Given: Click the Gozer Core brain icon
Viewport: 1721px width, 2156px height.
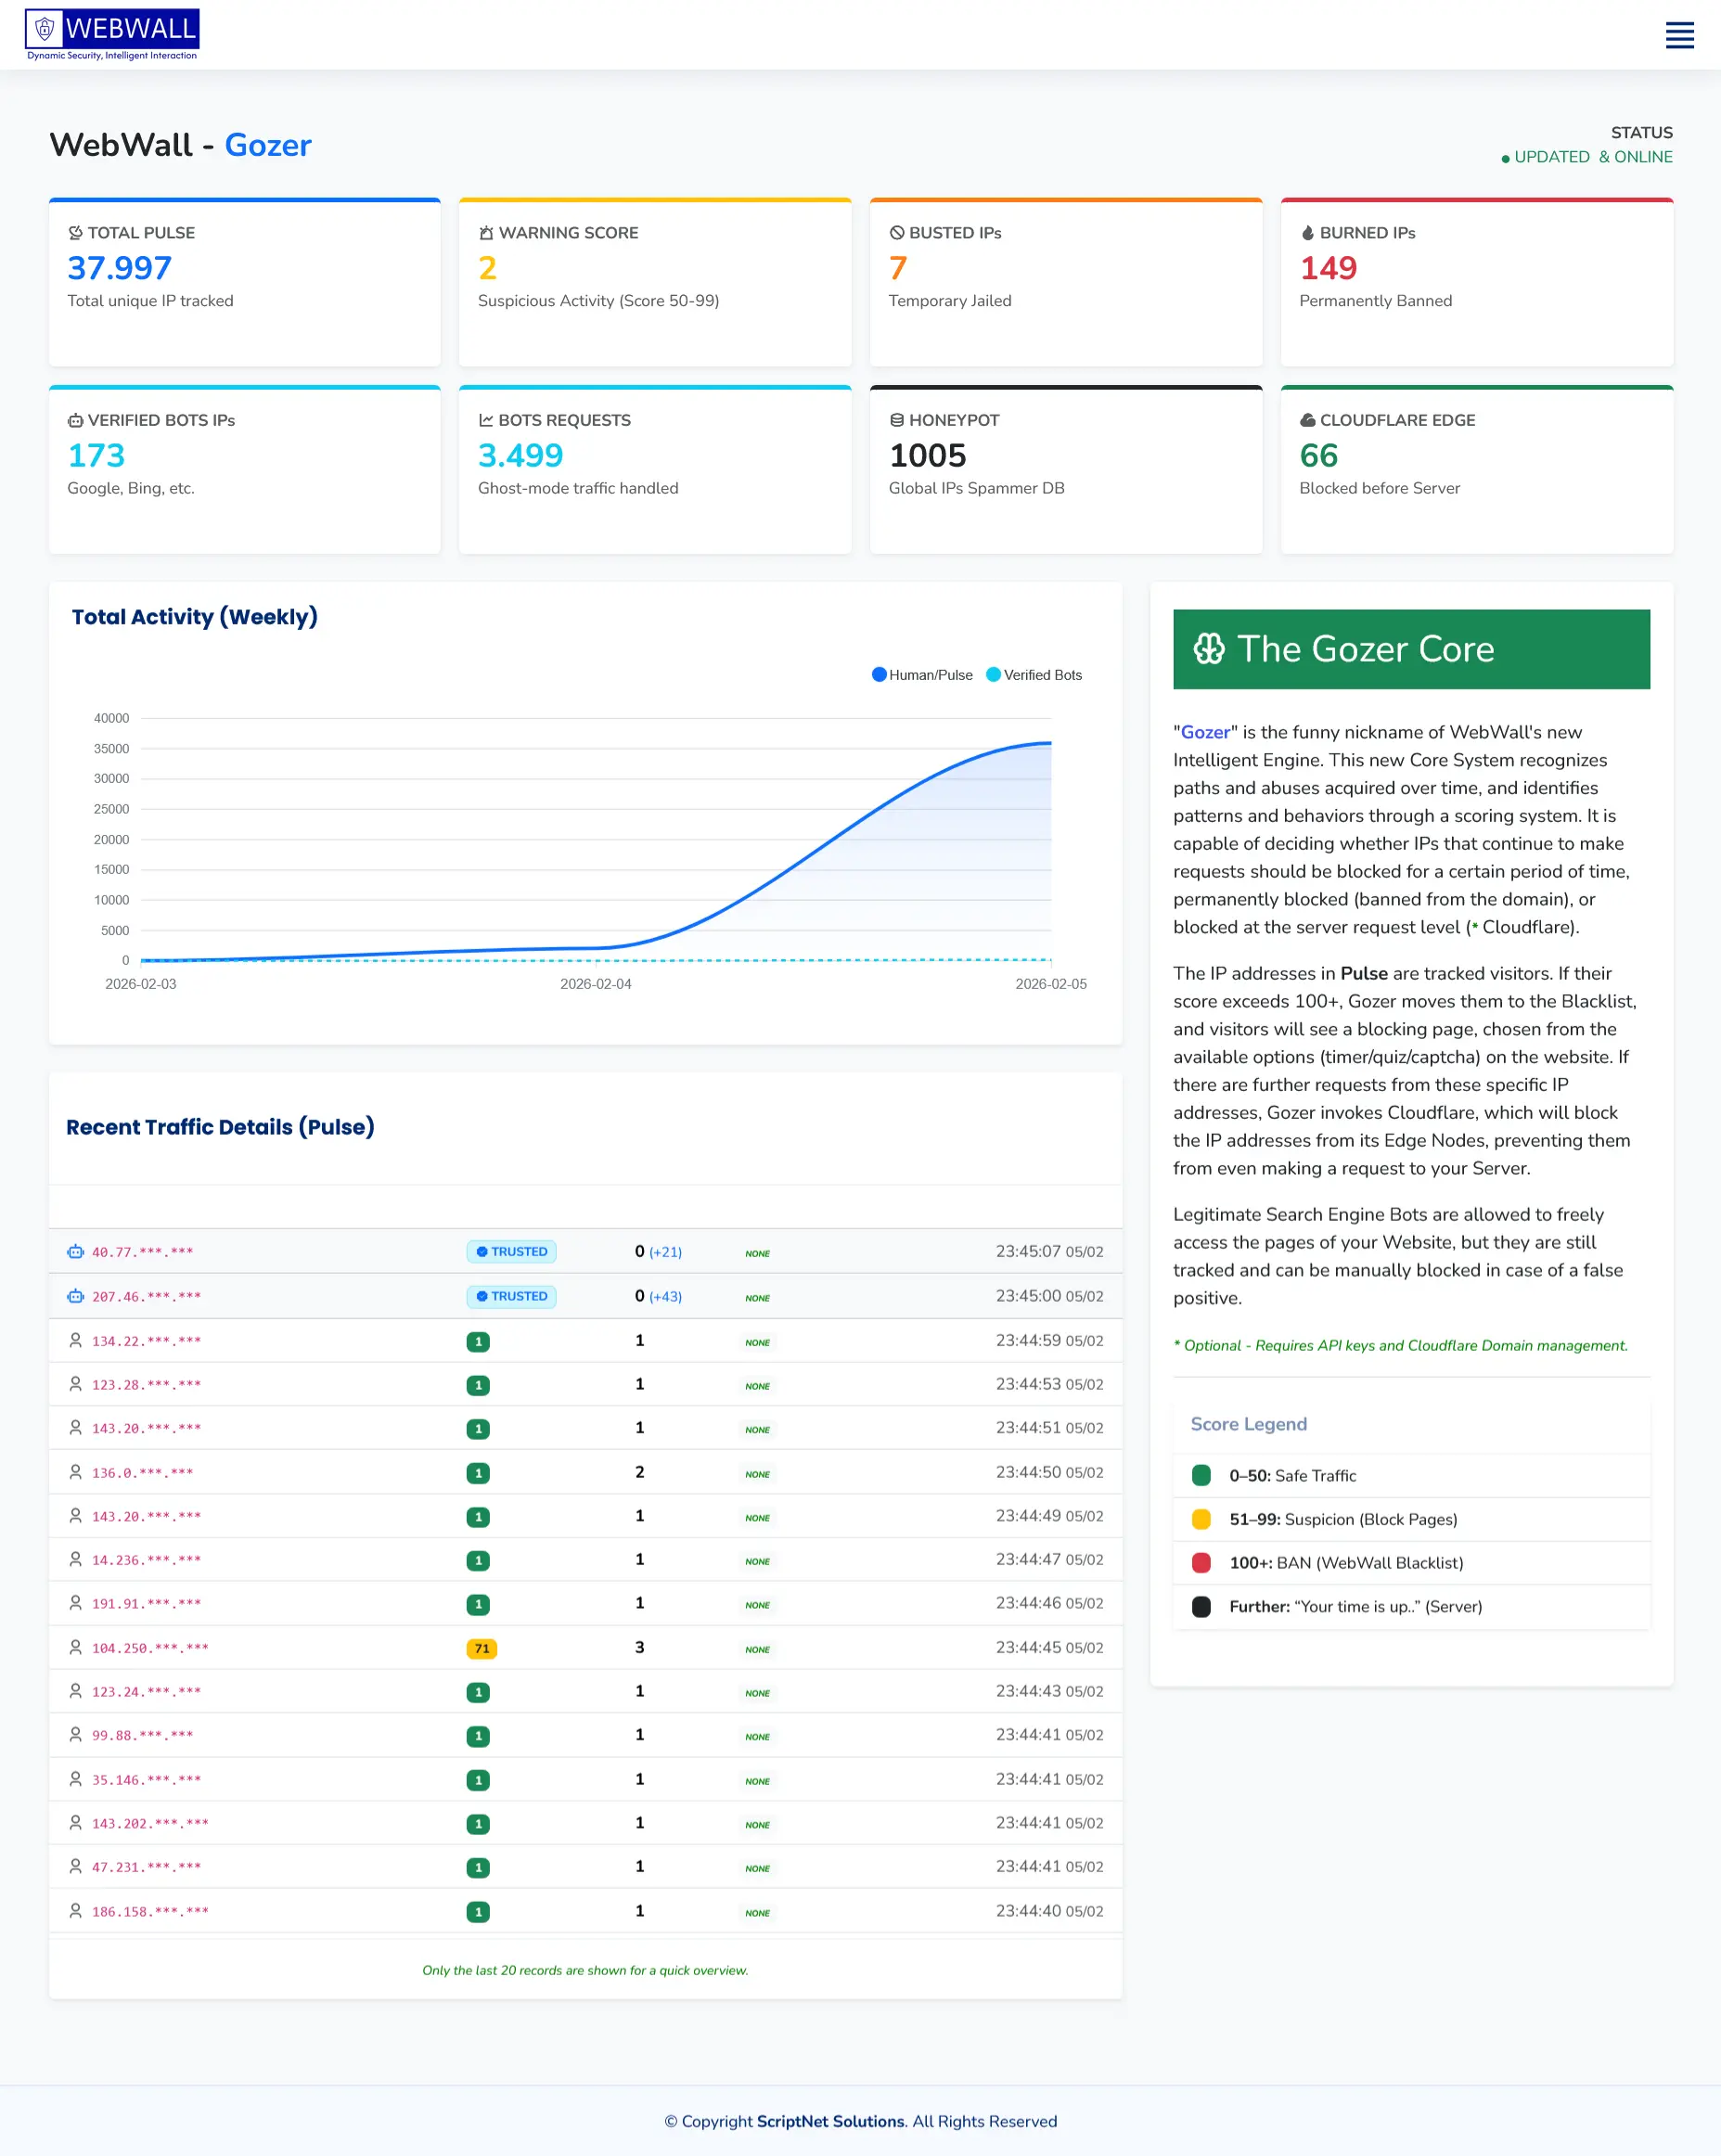Looking at the screenshot, I should pyautogui.click(x=1211, y=649).
